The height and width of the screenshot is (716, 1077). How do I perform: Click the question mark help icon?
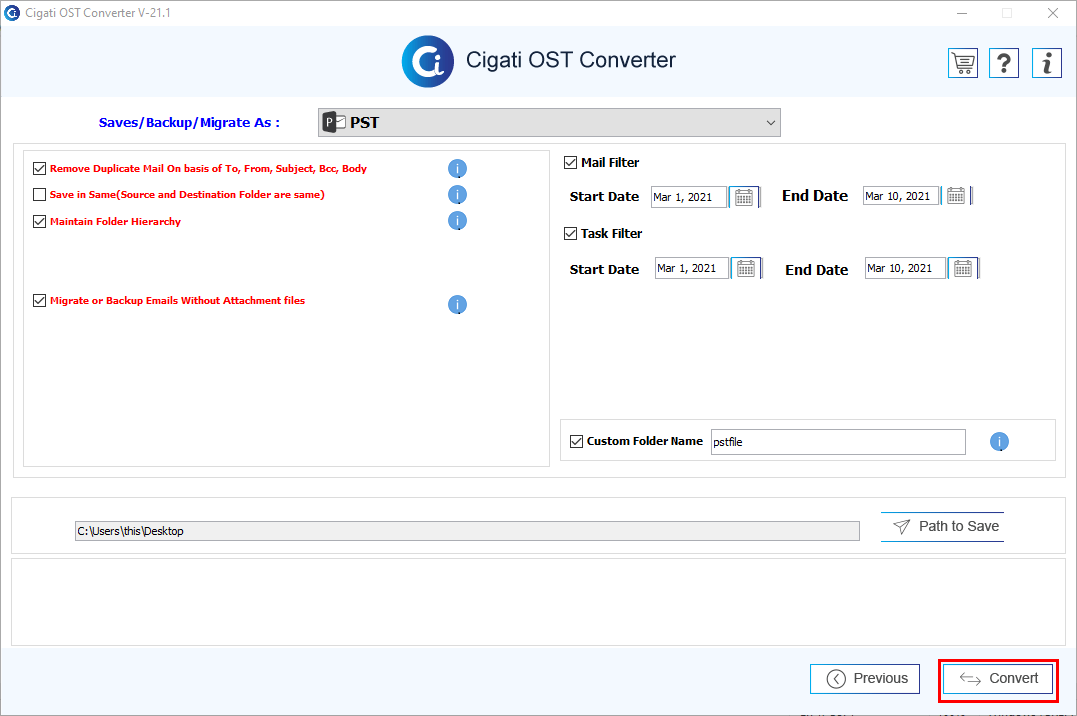click(x=1004, y=63)
